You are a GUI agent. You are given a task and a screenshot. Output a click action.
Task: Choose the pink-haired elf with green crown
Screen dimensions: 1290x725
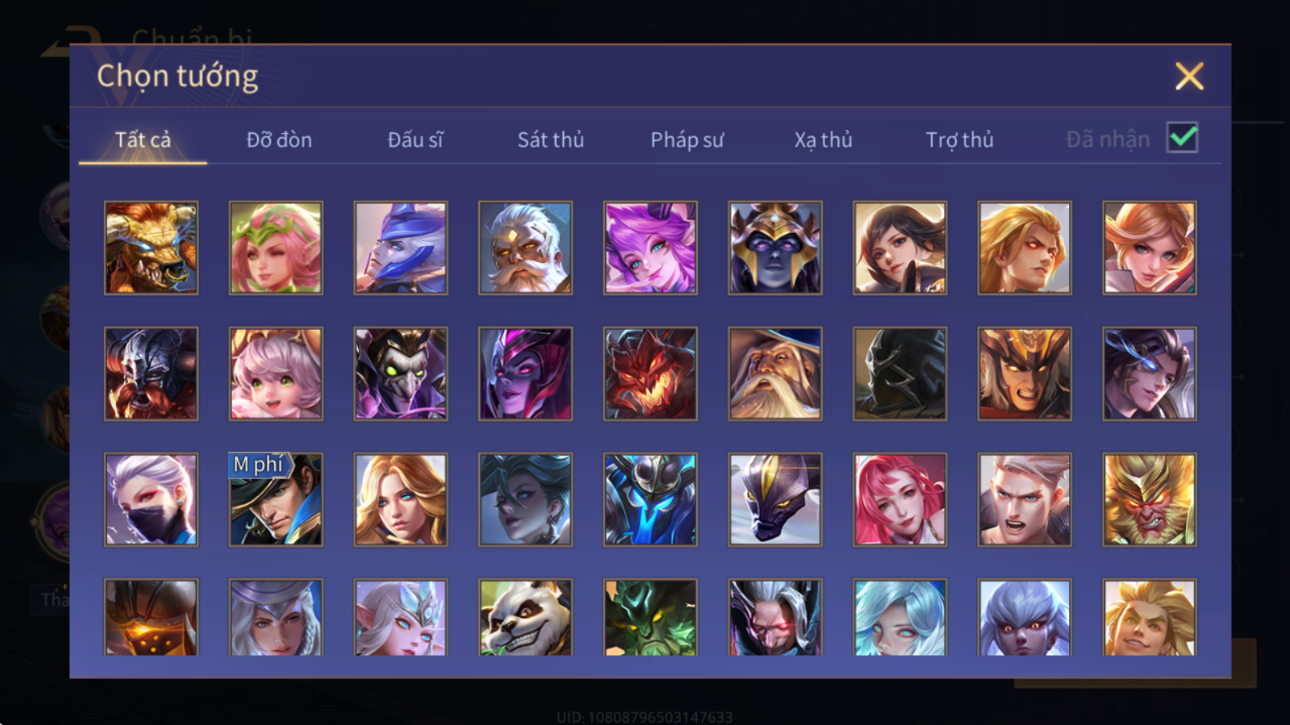pyautogui.click(x=276, y=248)
